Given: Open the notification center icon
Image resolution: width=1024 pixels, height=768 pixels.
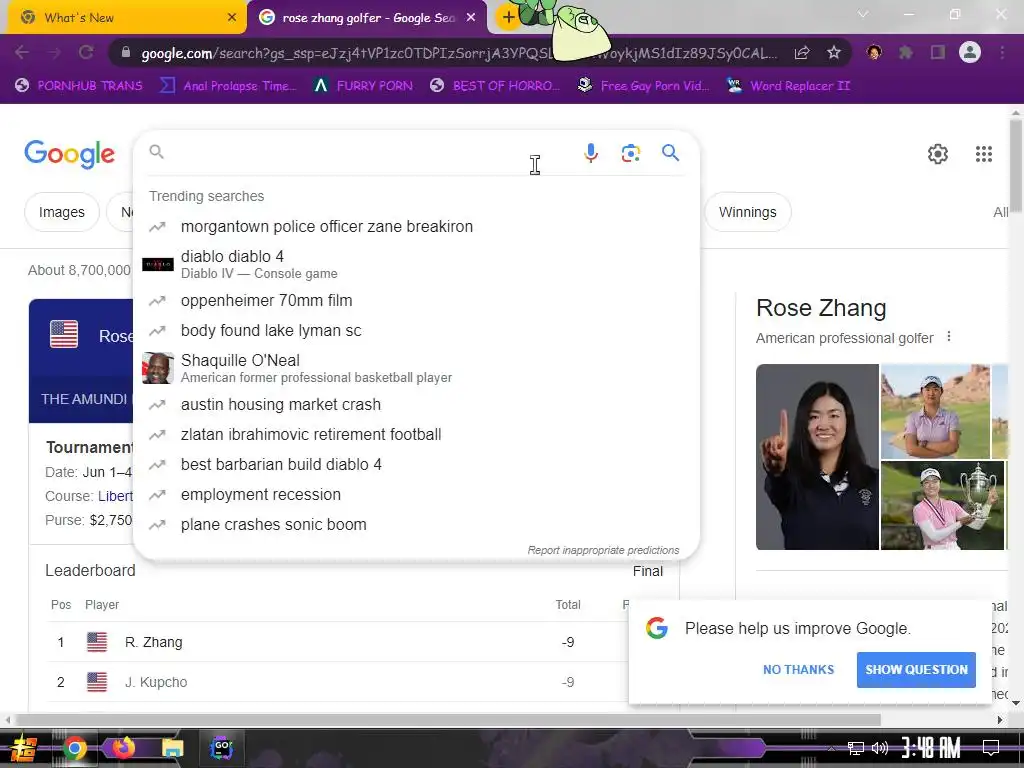Looking at the screenshot, I should coord(991,747).
